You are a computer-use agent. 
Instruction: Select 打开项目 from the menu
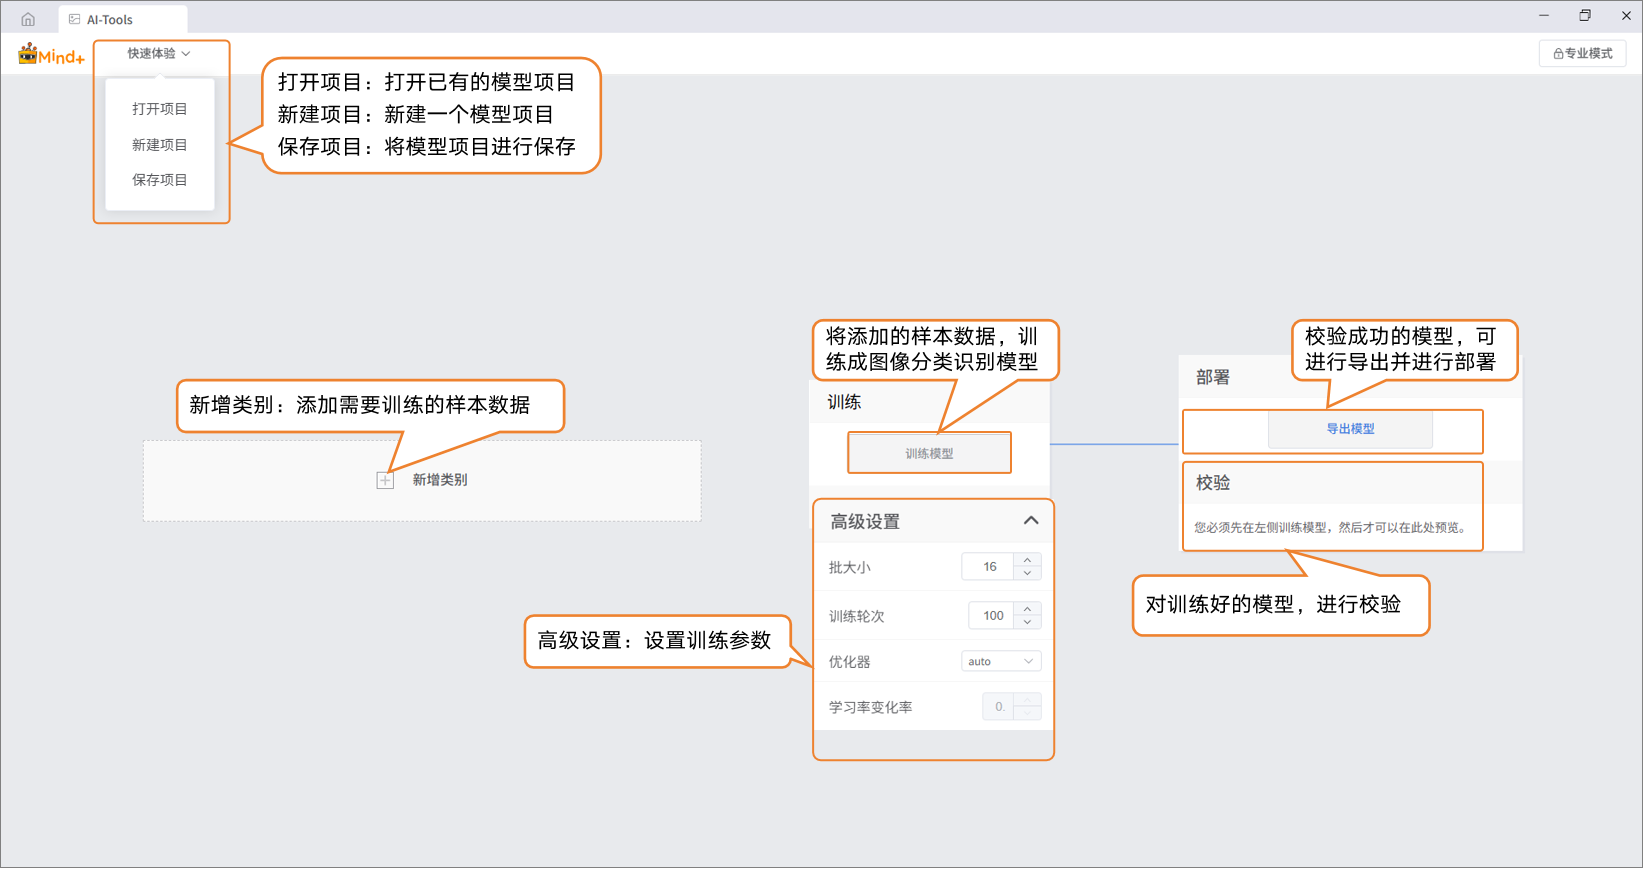[160, 109]
